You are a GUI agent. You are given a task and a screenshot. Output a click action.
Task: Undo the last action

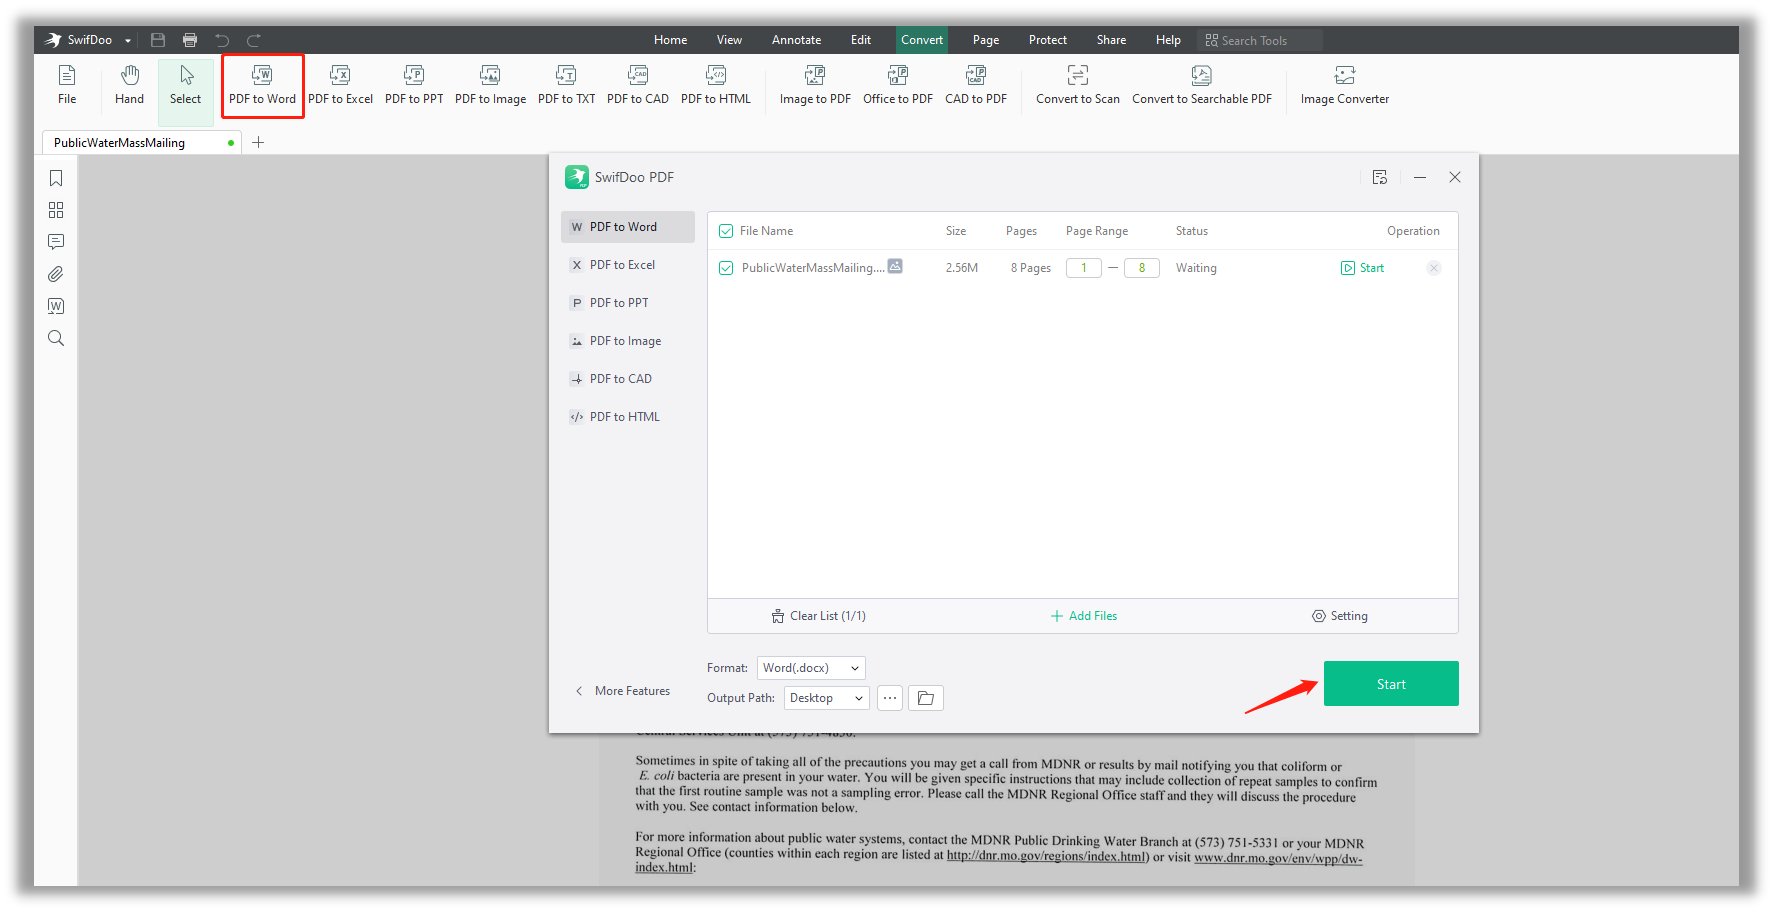(x=222, y=40)
